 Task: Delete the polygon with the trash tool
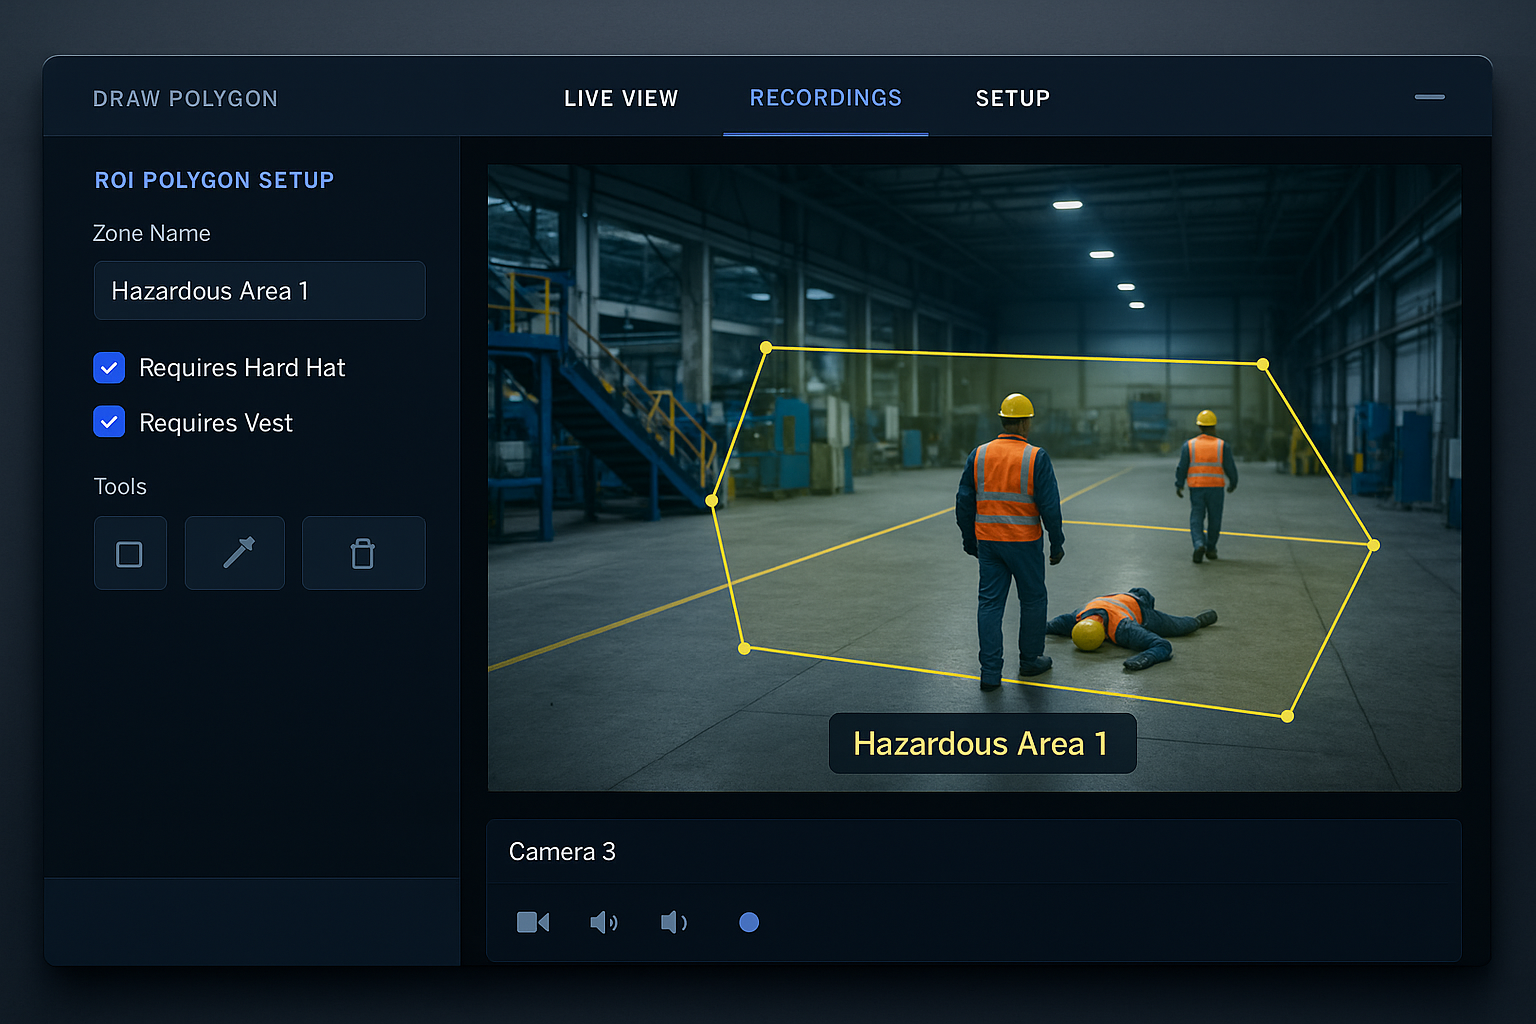click(x=363, y=552)
